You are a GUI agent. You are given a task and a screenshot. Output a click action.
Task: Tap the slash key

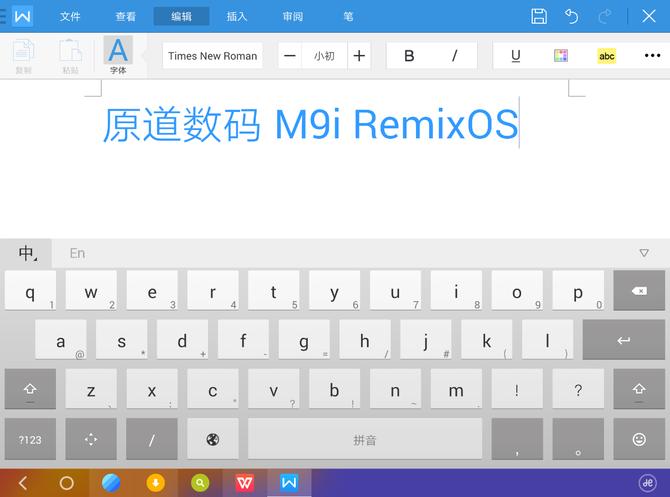[152, 439]
